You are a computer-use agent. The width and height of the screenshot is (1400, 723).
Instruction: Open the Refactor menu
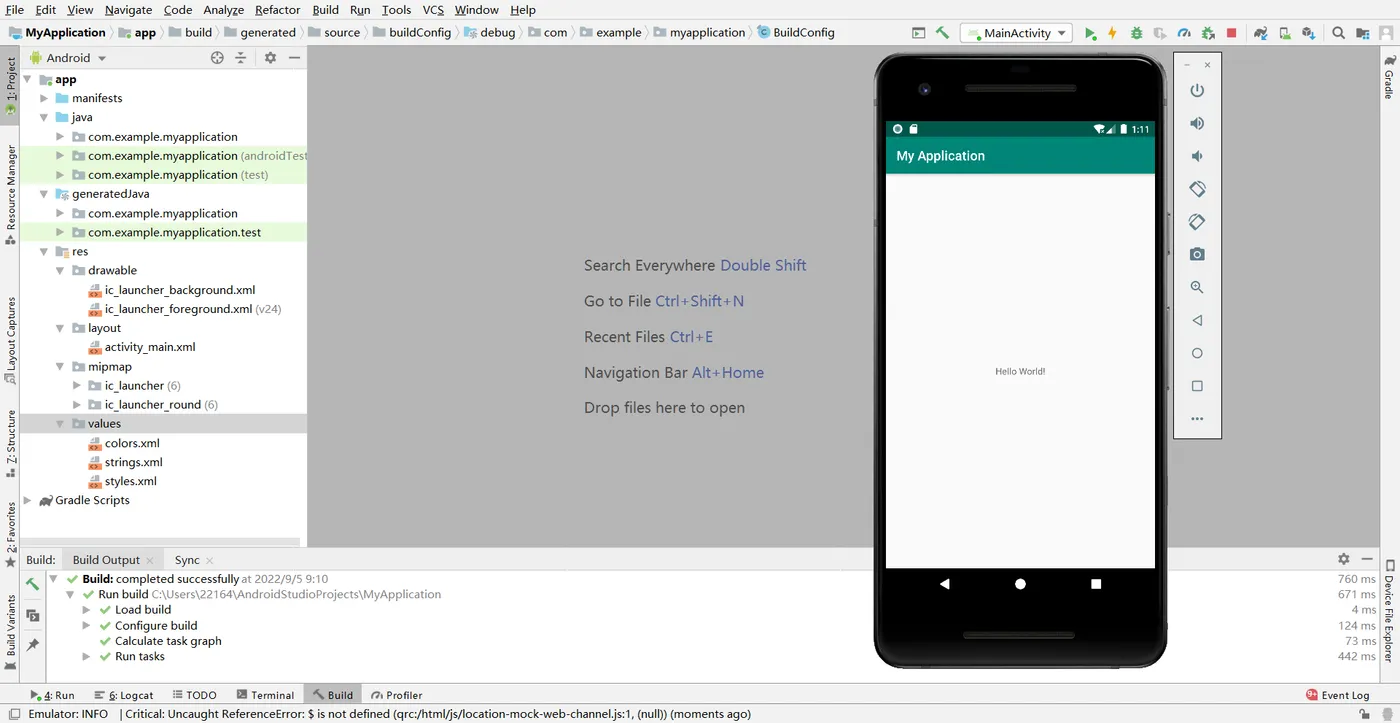click(x=277, y=10)
